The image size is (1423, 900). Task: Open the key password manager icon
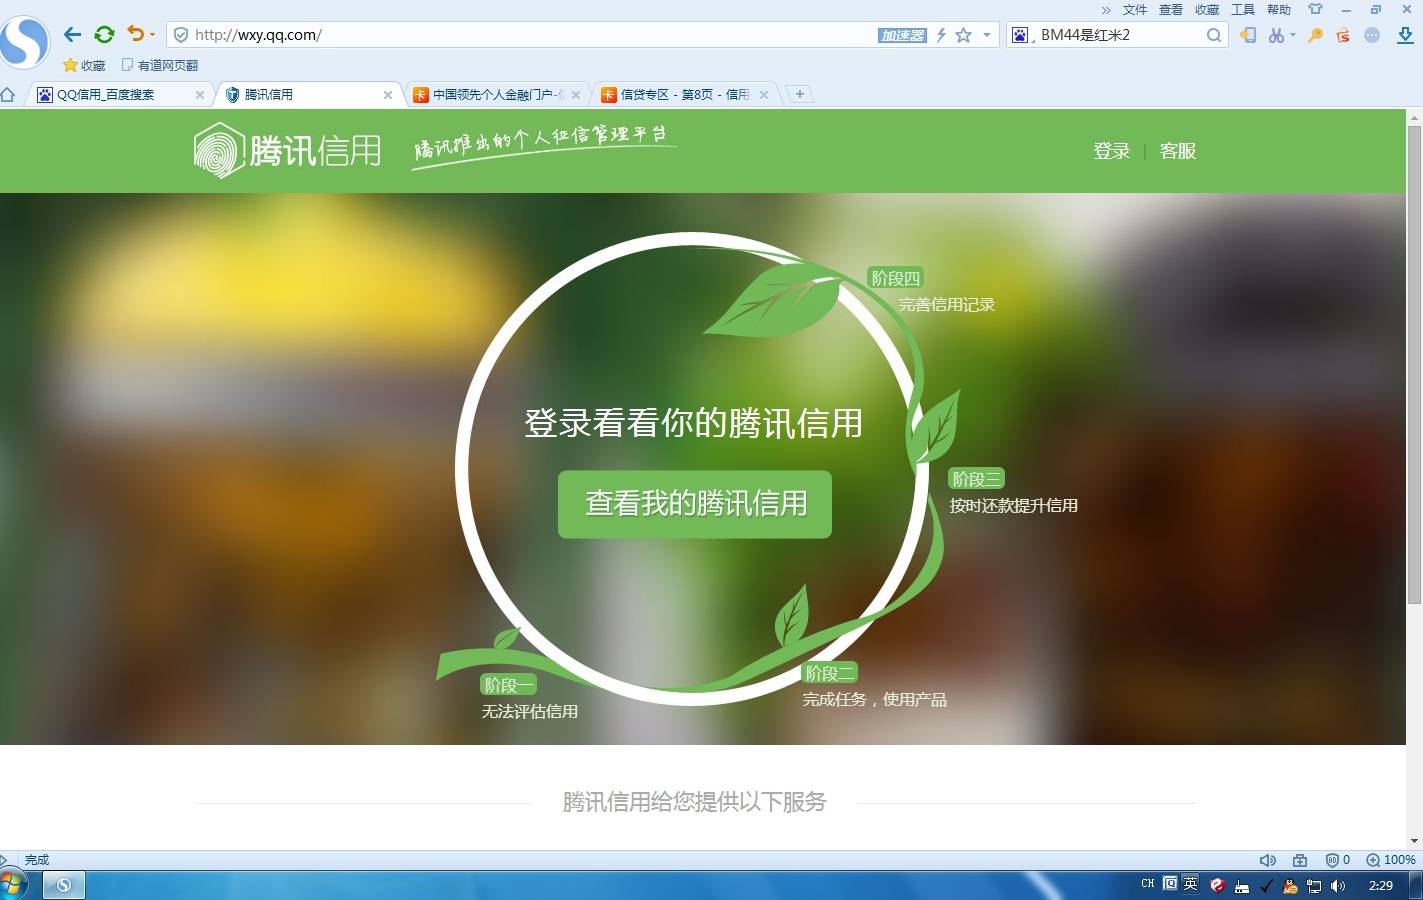tap(1316, 35)
